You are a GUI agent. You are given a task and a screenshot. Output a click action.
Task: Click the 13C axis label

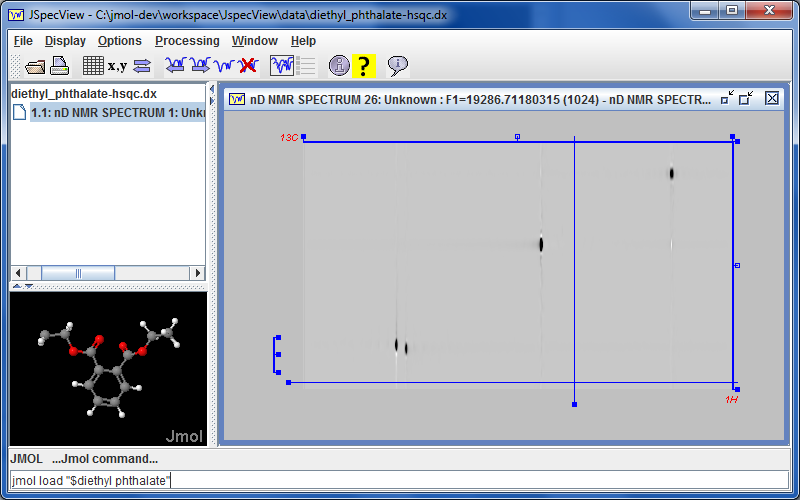[289, 138]
